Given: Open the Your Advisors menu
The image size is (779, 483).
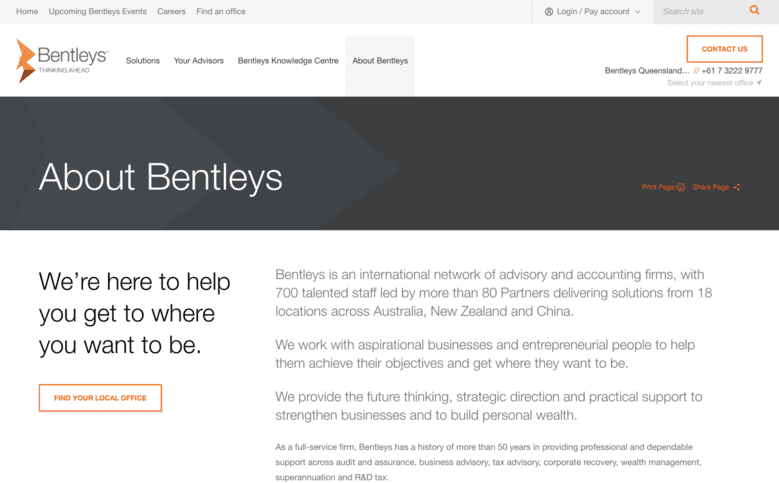Looking at the screenshot, I should pyautogui.click(x=199, y=61).
